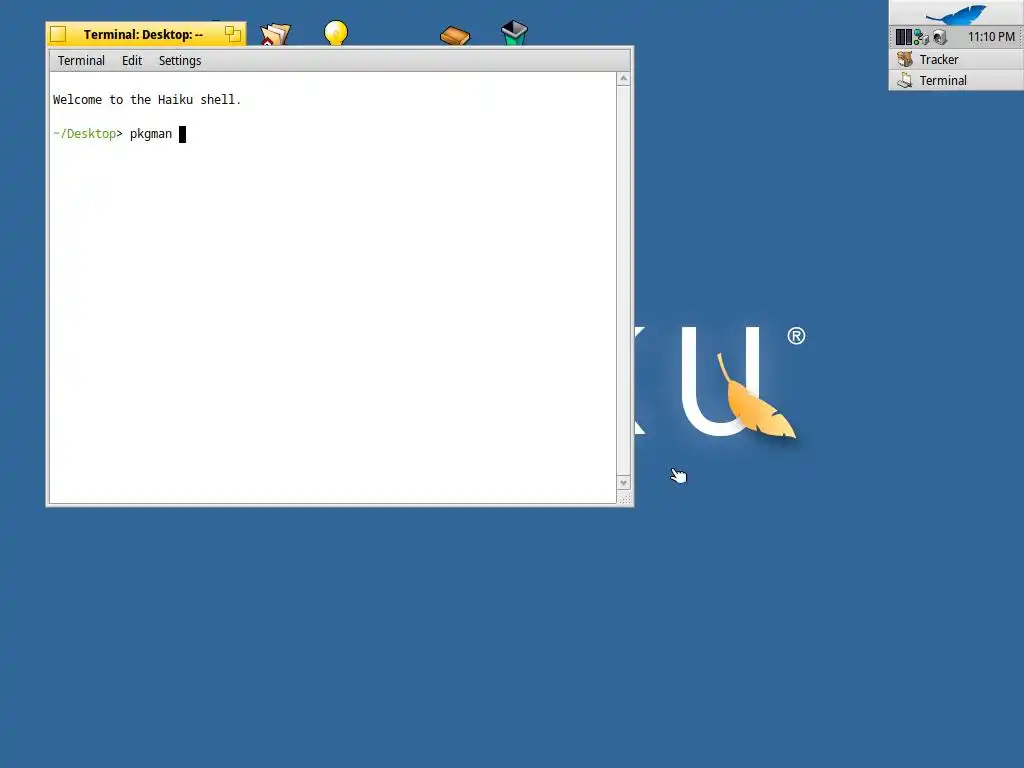Screen dimensions: 1024x768
Task: Open the Terminal menu in the menu bar
Action: point(81,61)
